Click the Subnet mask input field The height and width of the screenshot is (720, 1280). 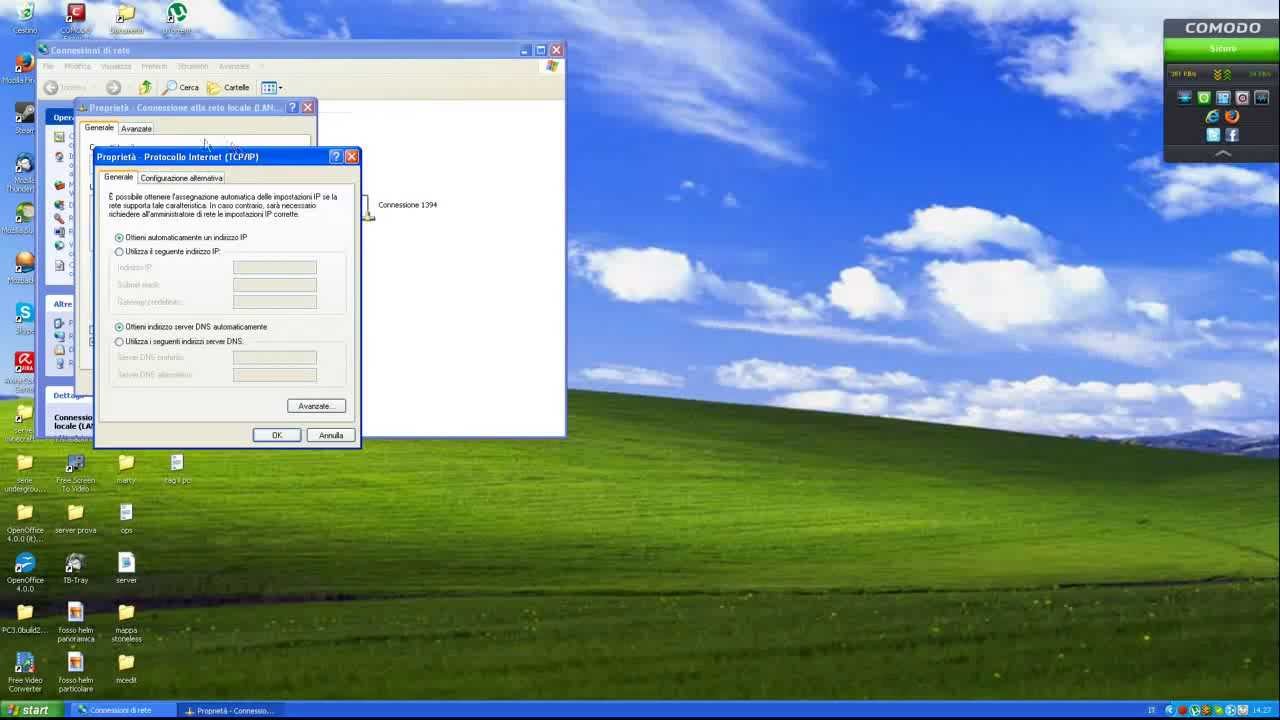click(x=275, y=285)
